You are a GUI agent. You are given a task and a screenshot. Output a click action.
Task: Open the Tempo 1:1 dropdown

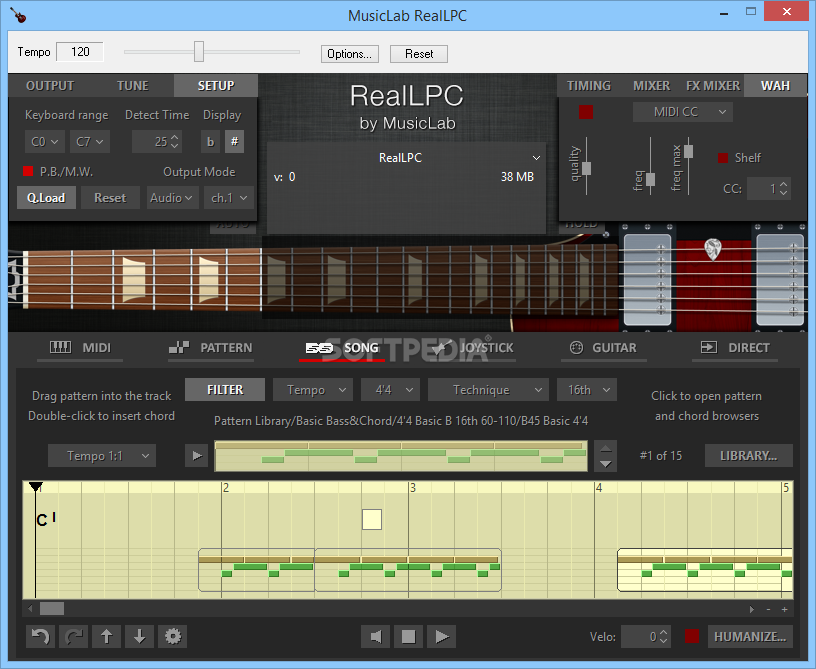tap(101, 456)
